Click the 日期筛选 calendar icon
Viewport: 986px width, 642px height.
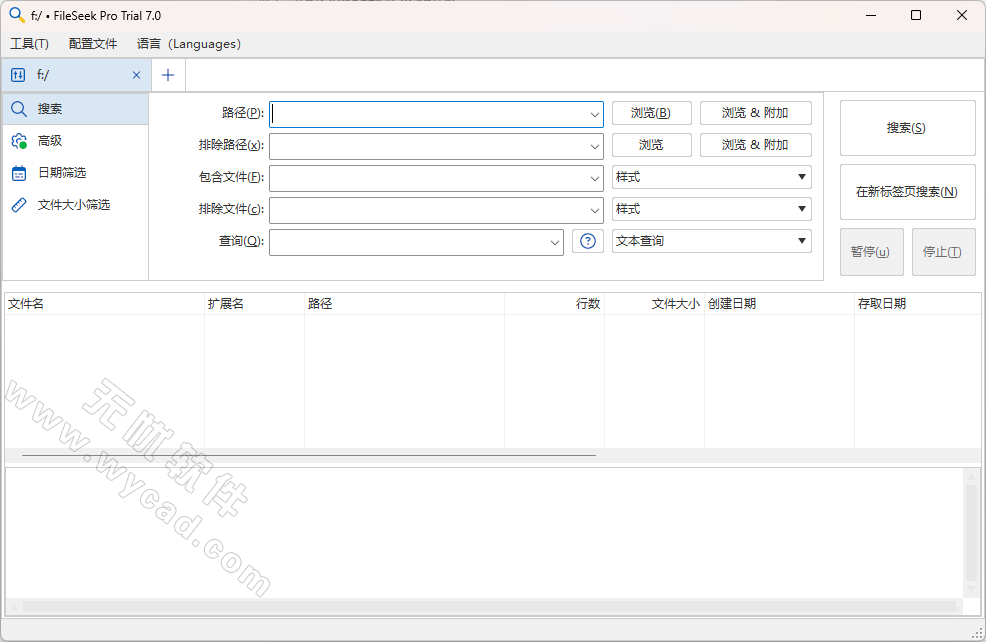19,173
